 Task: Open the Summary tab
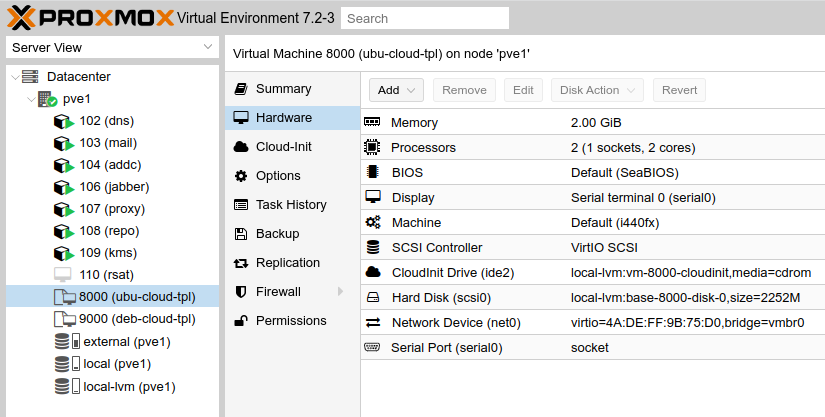pos(293,89)
